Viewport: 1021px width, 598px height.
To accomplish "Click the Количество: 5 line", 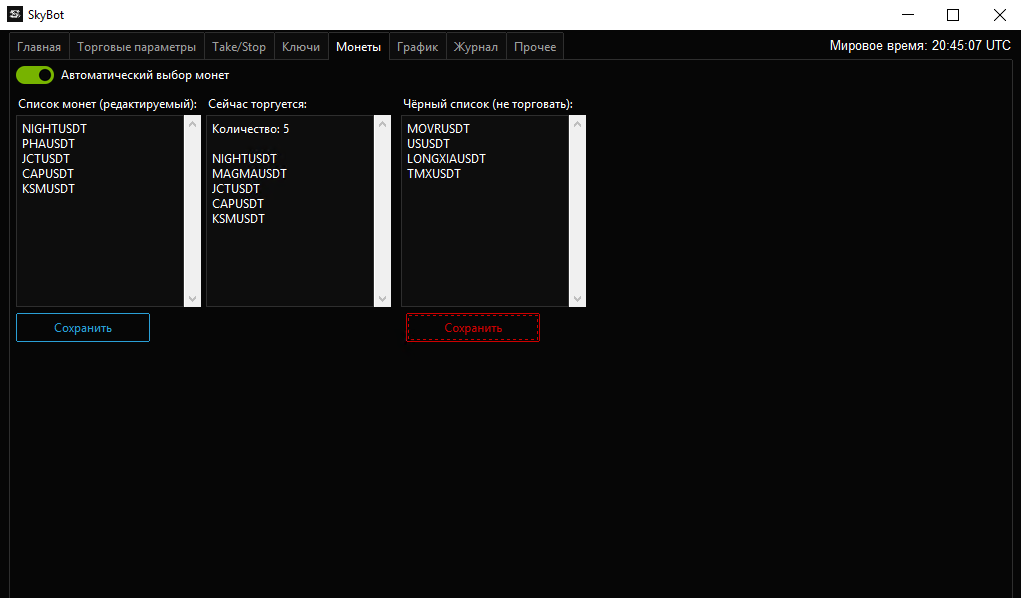I will tap(251, 129).
